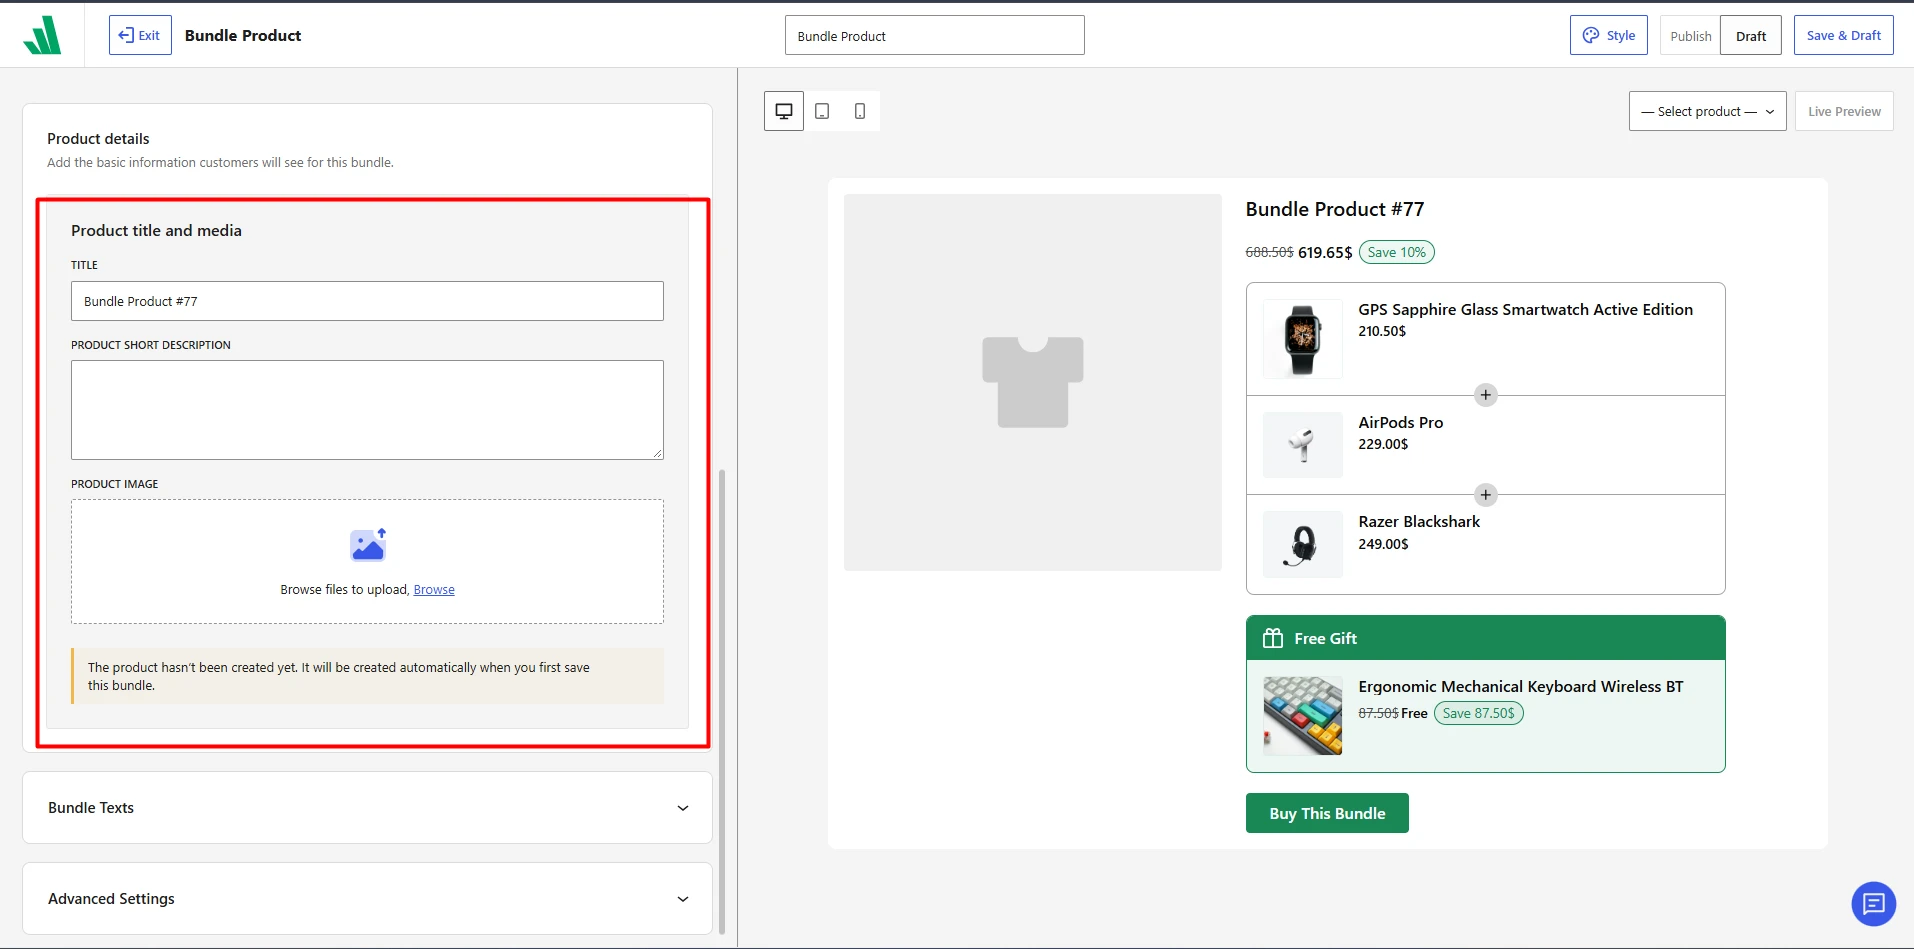Focus the product short description textarea
This screenshot has width=1914, height=949.
click(367, 410)
